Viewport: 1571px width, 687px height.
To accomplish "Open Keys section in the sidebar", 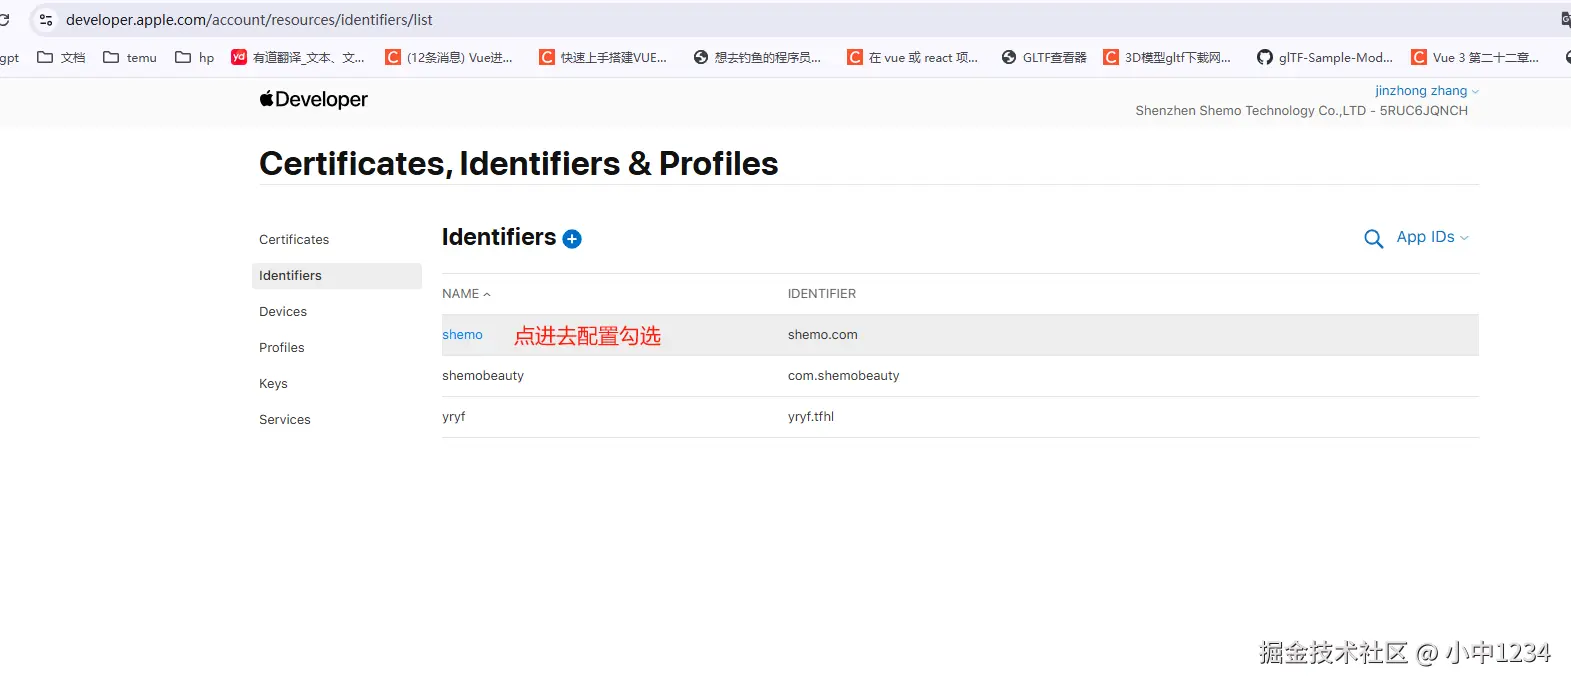I will pos(273,384).
